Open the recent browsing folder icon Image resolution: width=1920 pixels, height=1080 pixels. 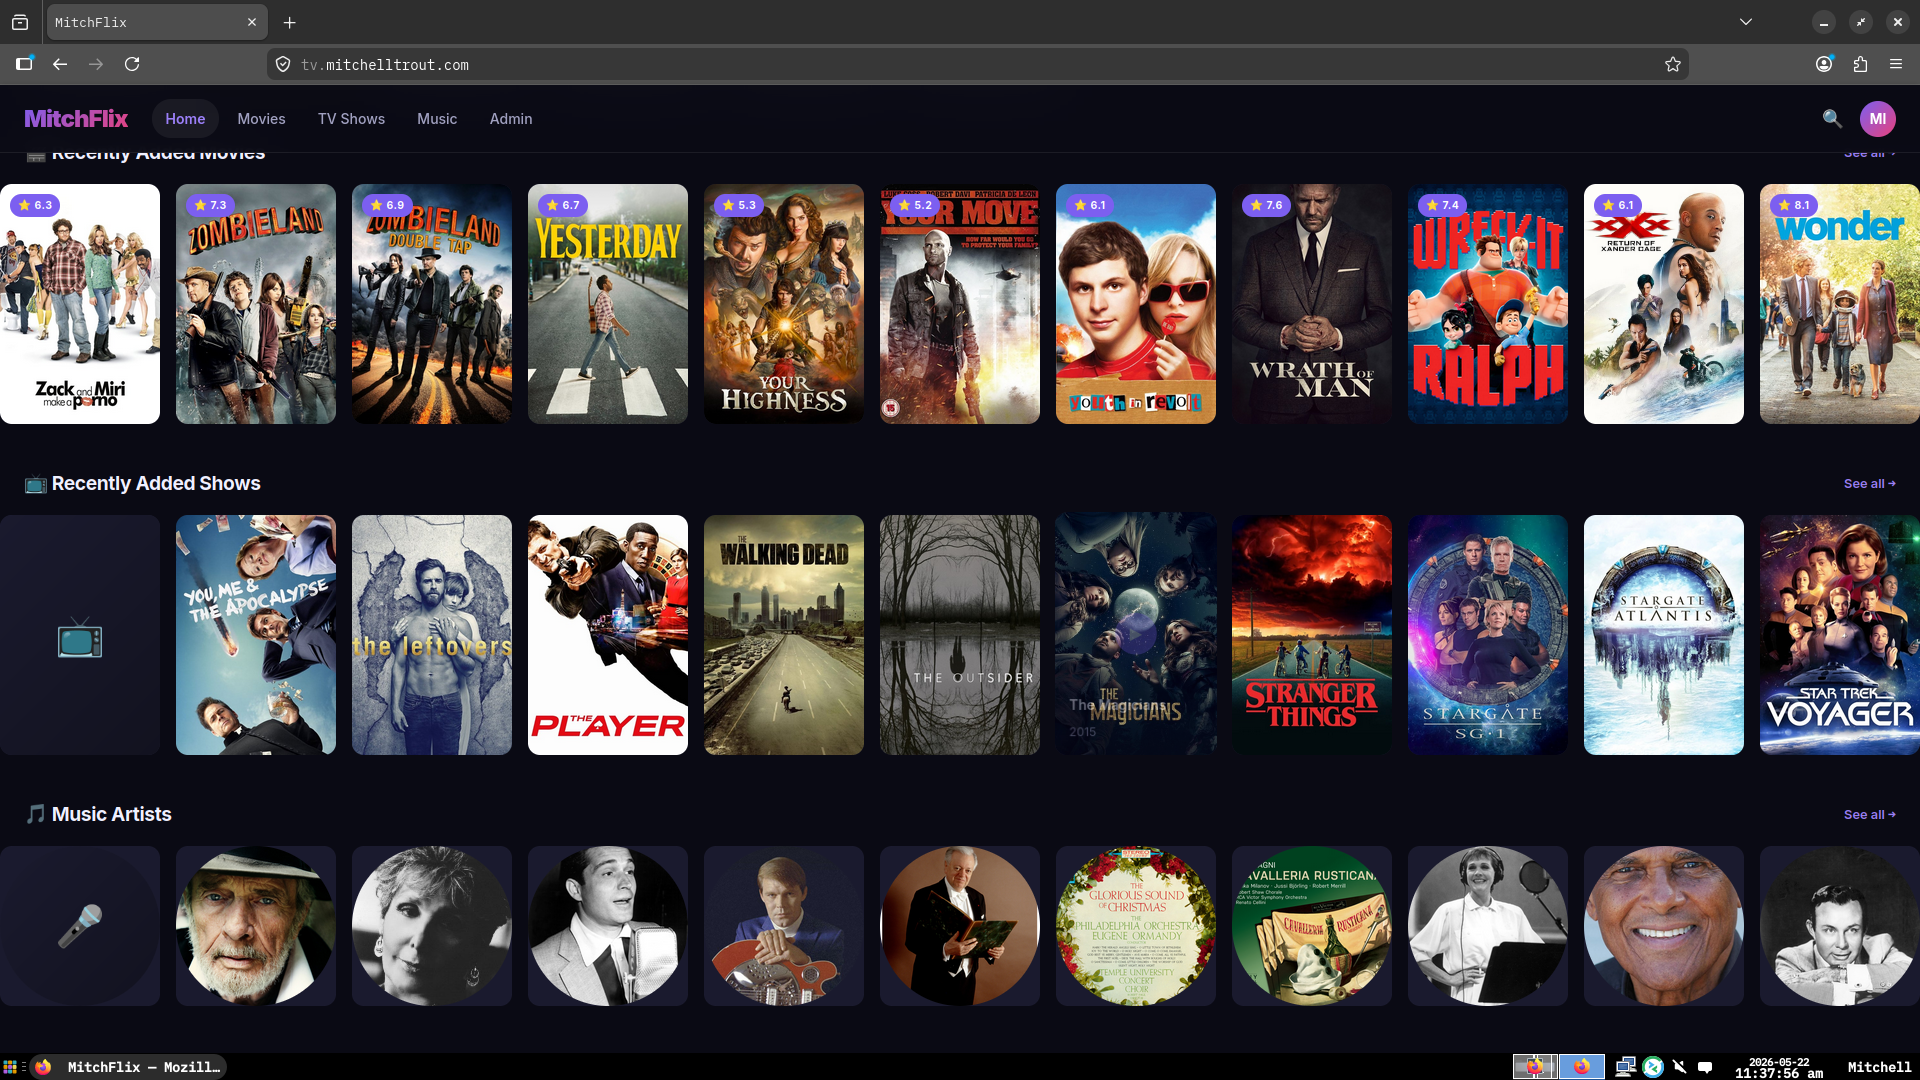tap(20, 22)
